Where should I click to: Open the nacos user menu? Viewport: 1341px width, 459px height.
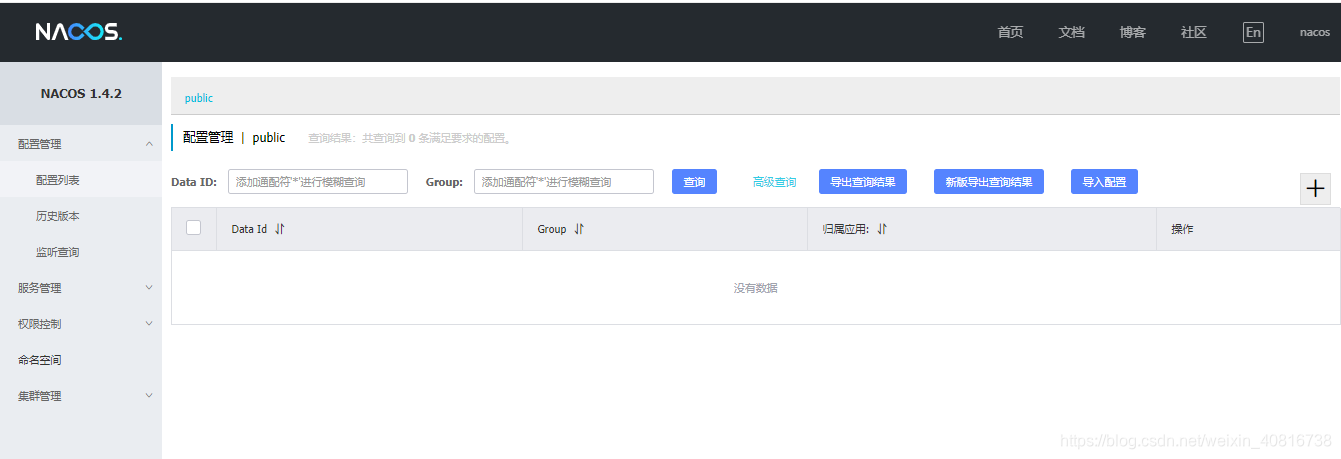tap(1314, 32)
